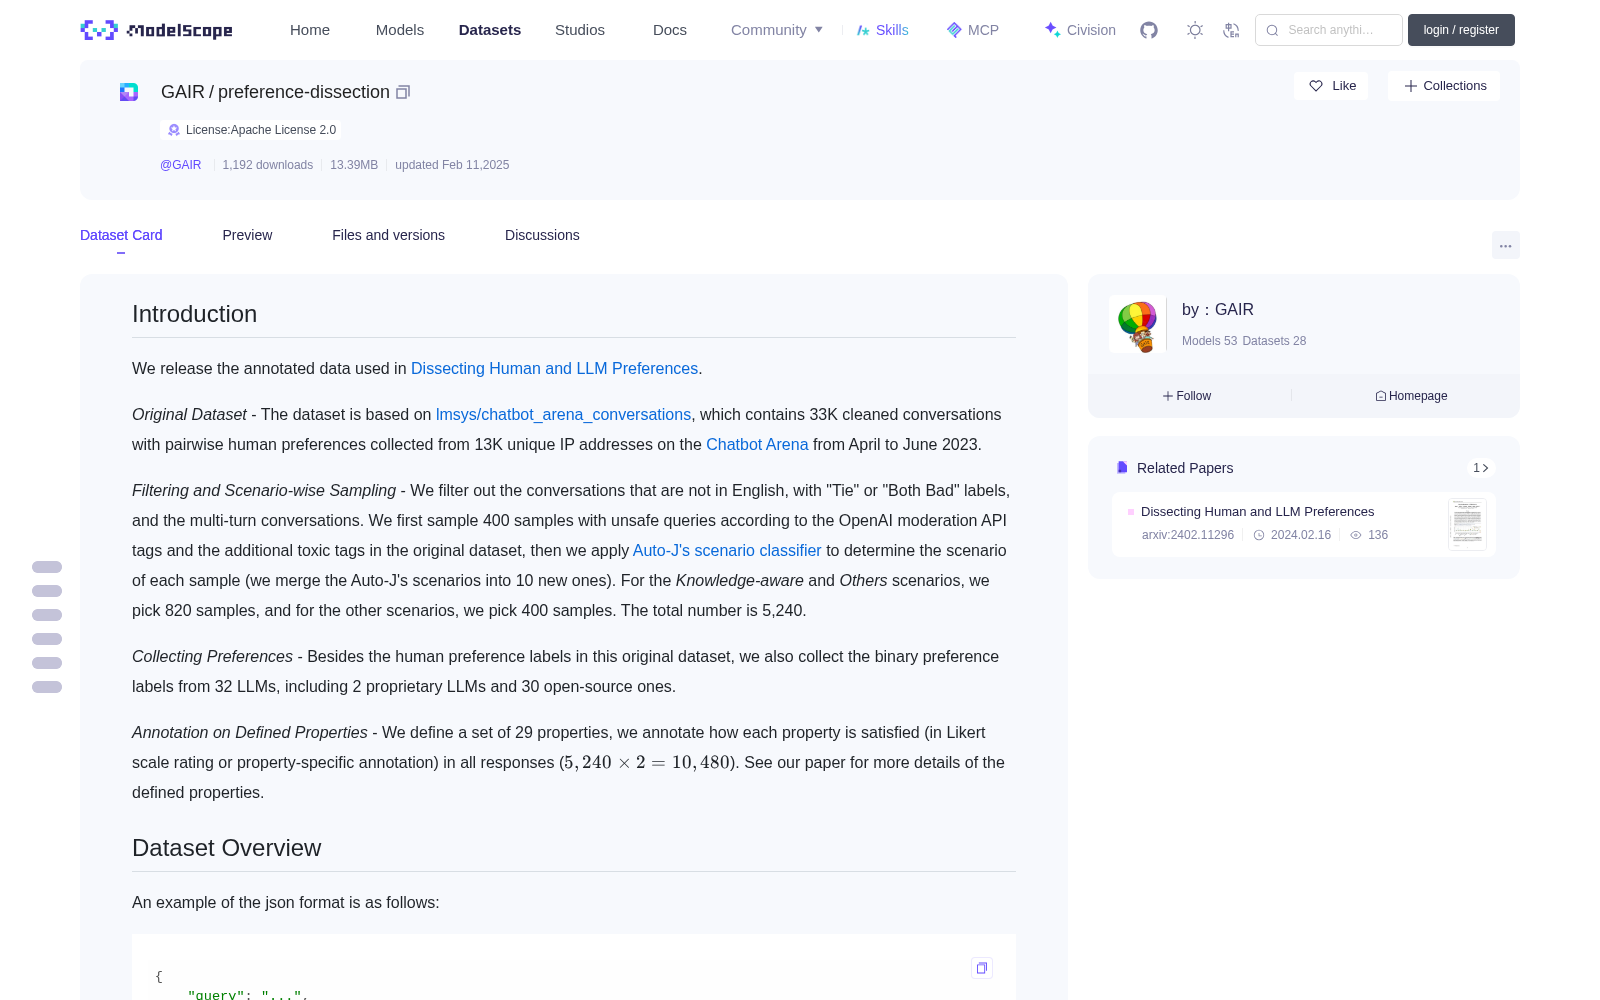Copy the JSON example code block

coord(982,968)
